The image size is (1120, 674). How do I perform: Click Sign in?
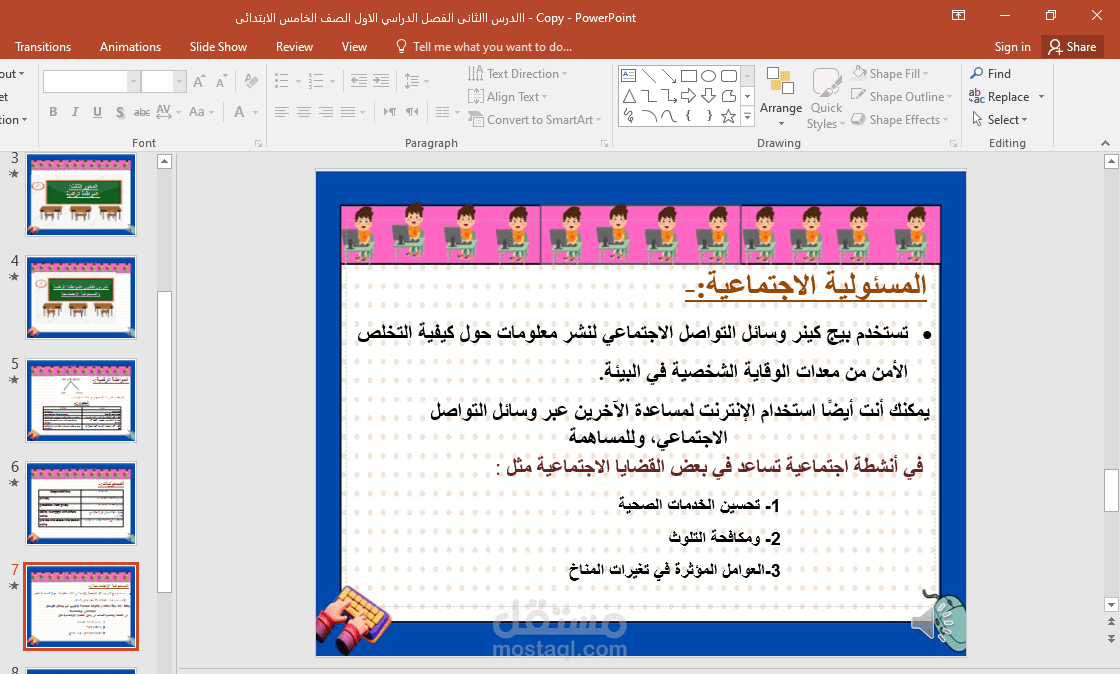point(1012,46)
